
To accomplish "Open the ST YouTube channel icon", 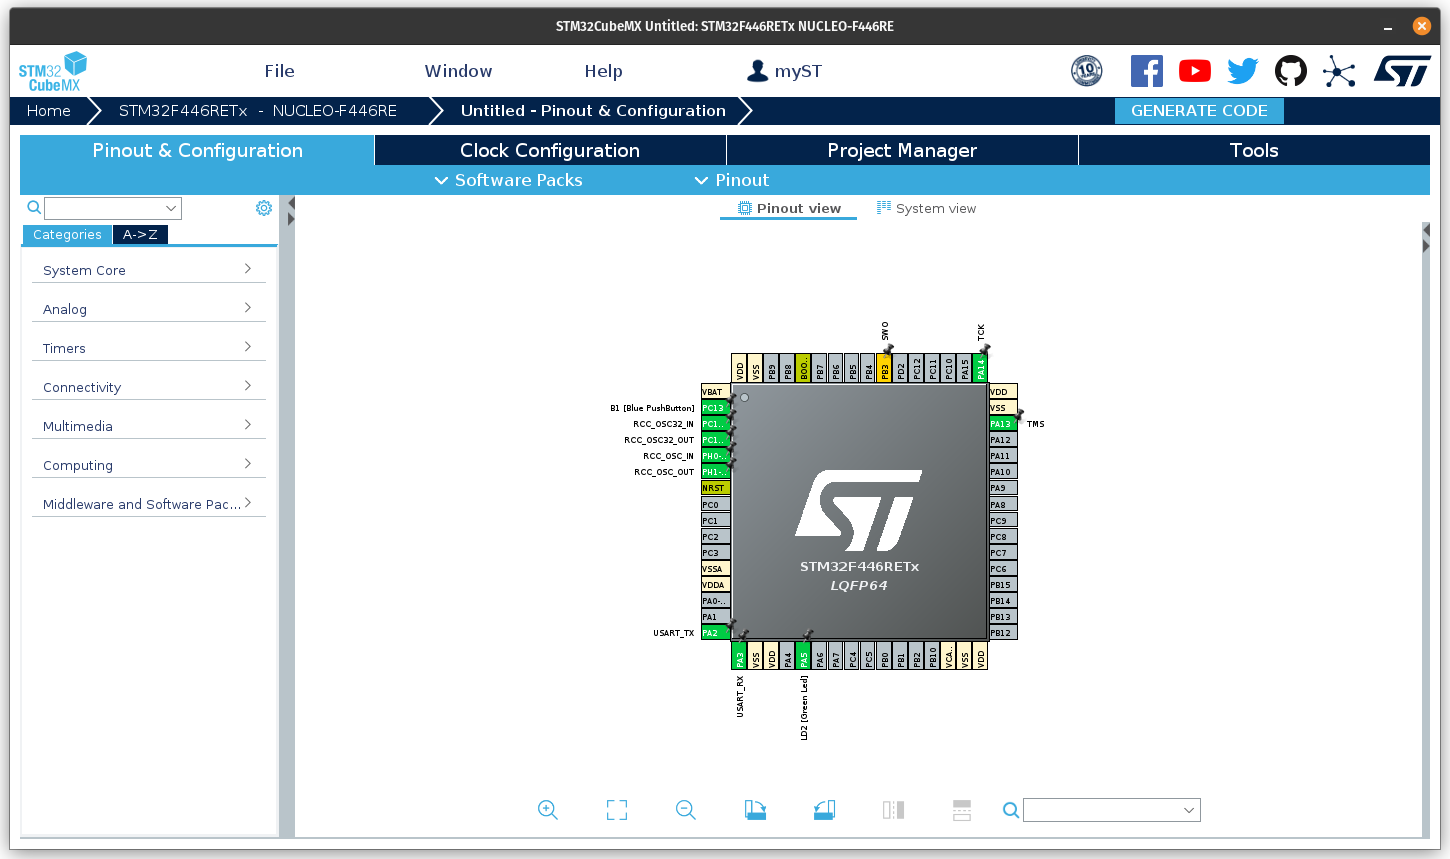I will click(x=1195, y=71).
